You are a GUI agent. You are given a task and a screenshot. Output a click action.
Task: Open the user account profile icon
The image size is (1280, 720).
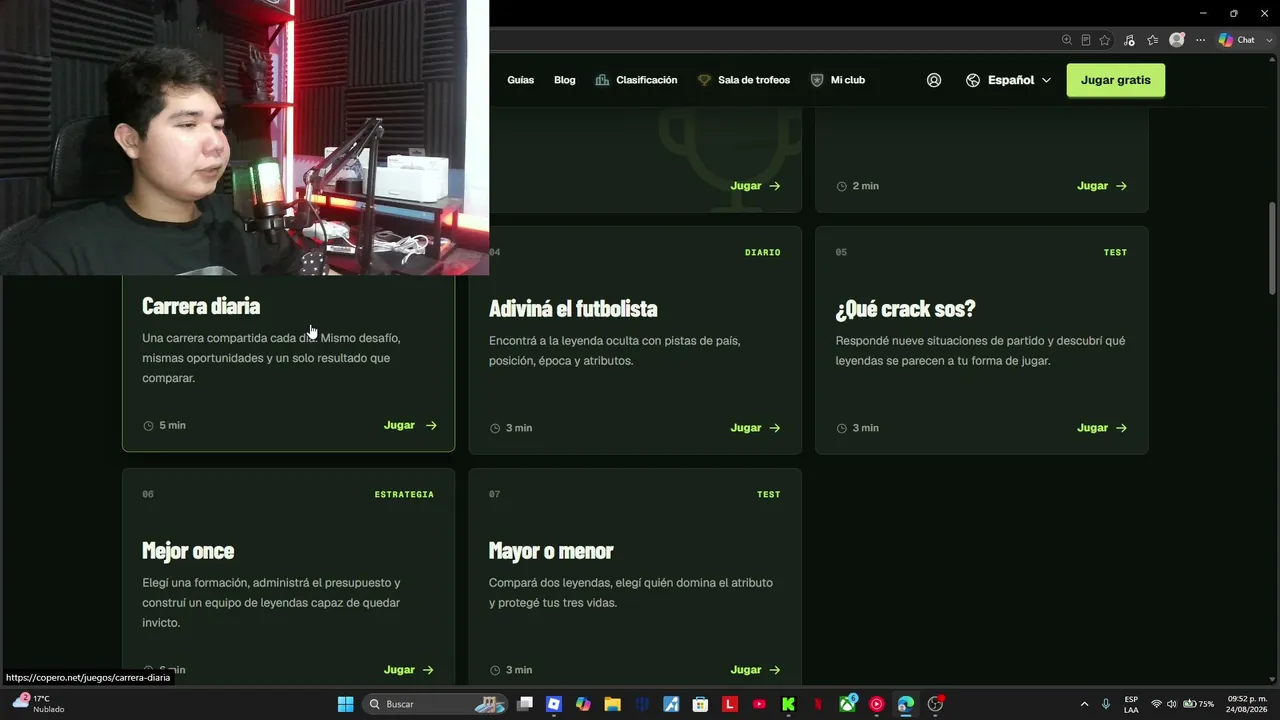[x=934, y=80]
